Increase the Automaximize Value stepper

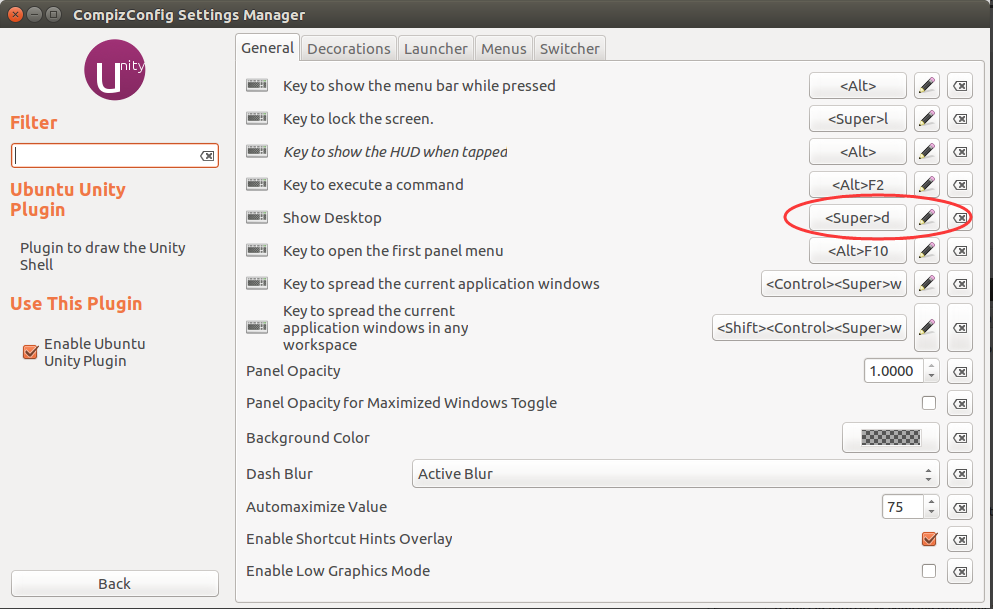pos(932,501)
